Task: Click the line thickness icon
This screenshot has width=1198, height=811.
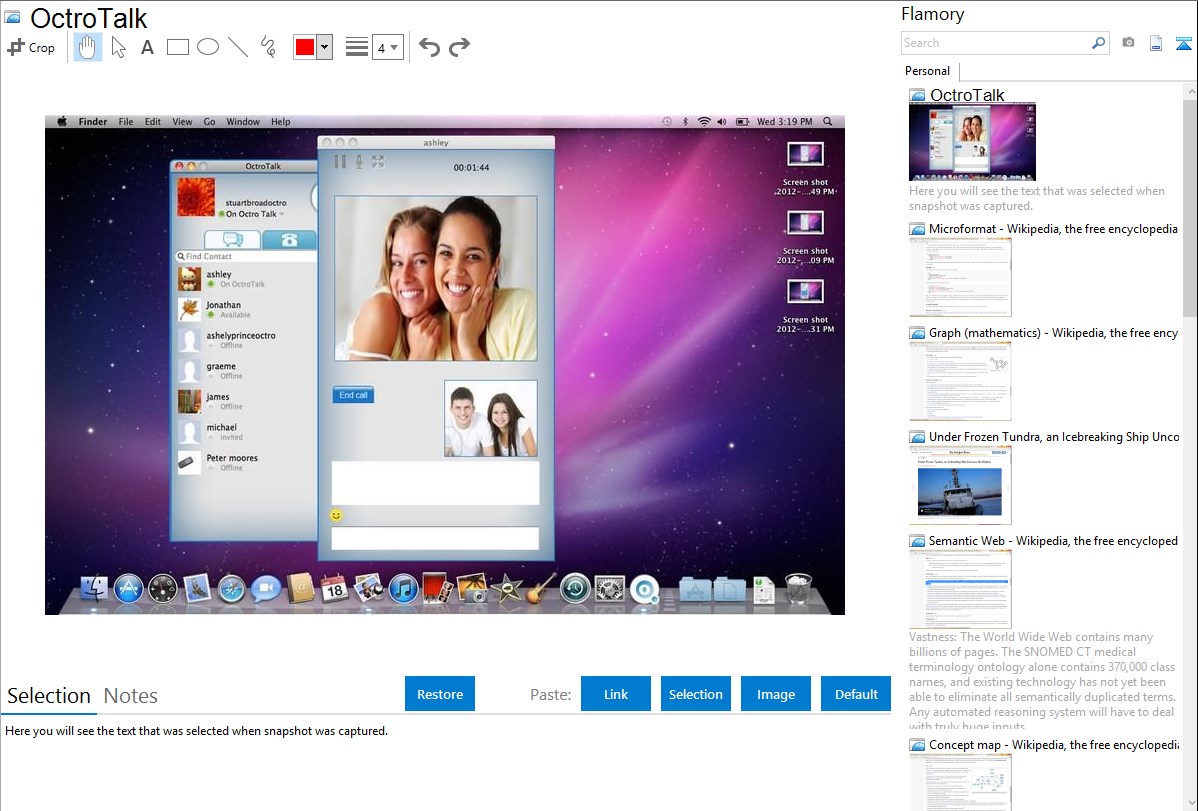Action: [x=356, y=47]
